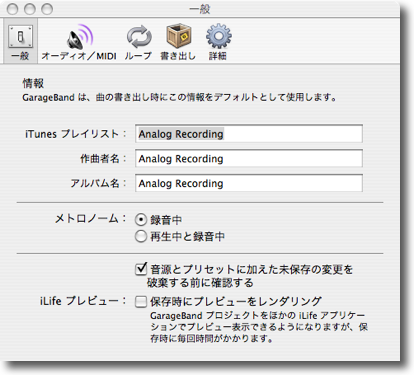
Task: Click the メトロノーム: label
Action: pos(90,219)
